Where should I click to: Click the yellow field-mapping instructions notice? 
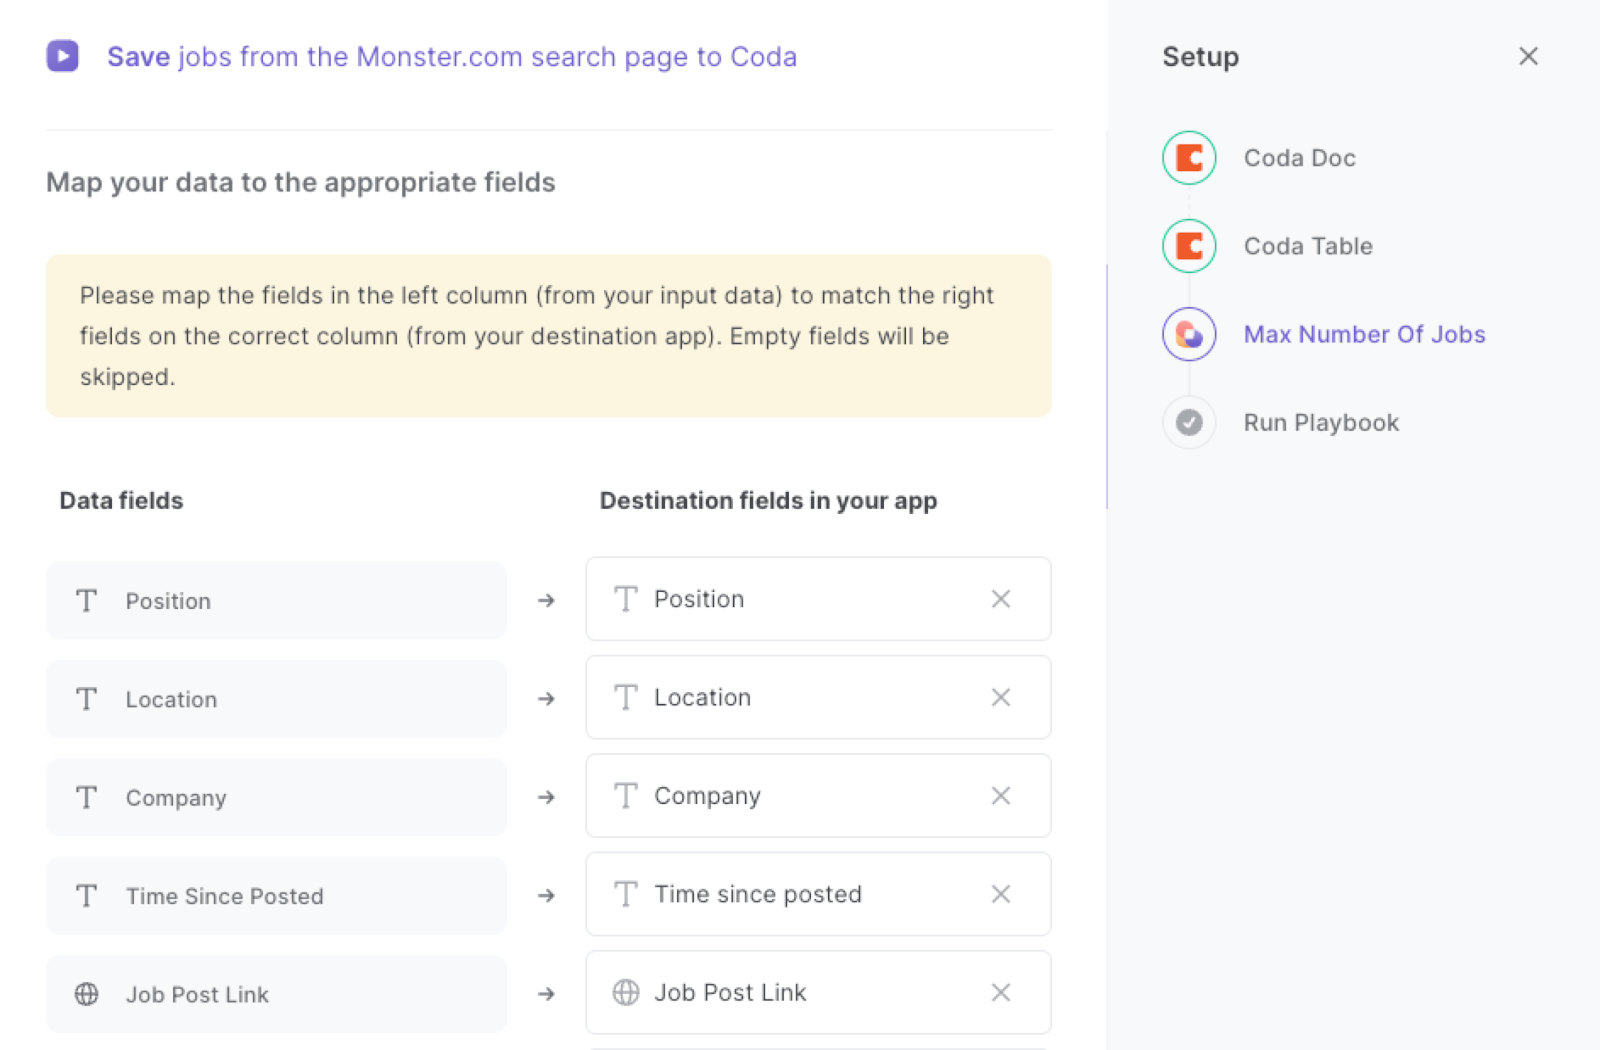pyautogui.click(x=549, y=336)
